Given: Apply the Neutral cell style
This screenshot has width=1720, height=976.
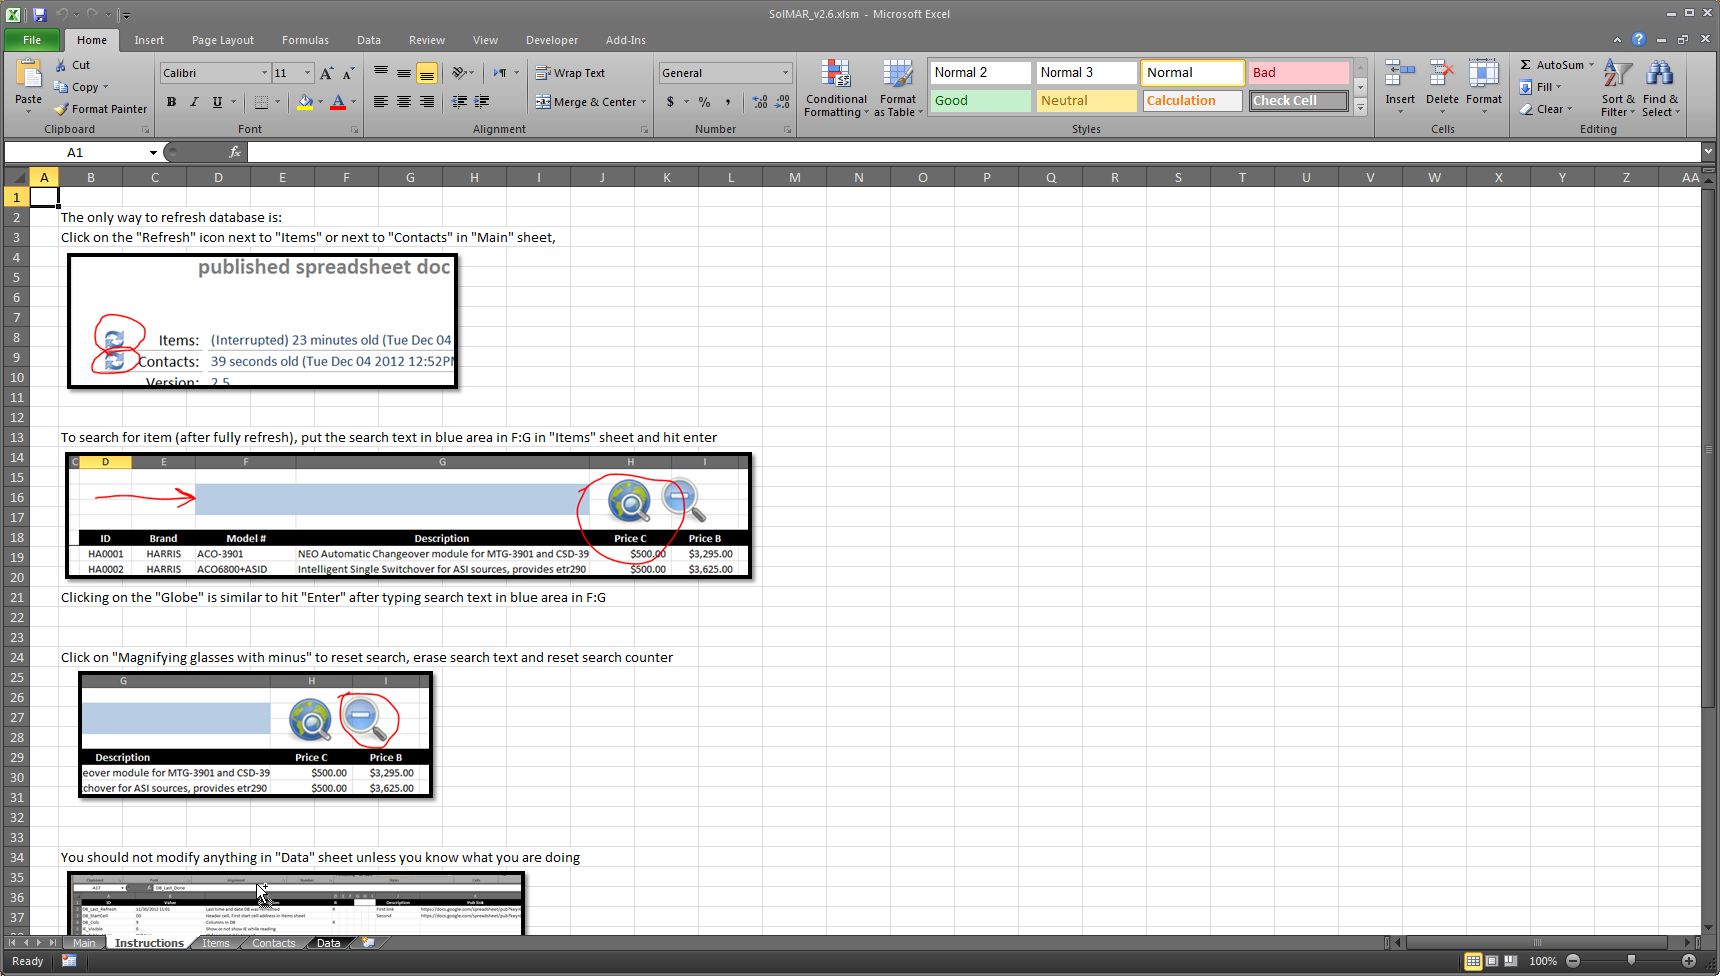Looking at the screenshot, I should click(x=1086, y=101).
